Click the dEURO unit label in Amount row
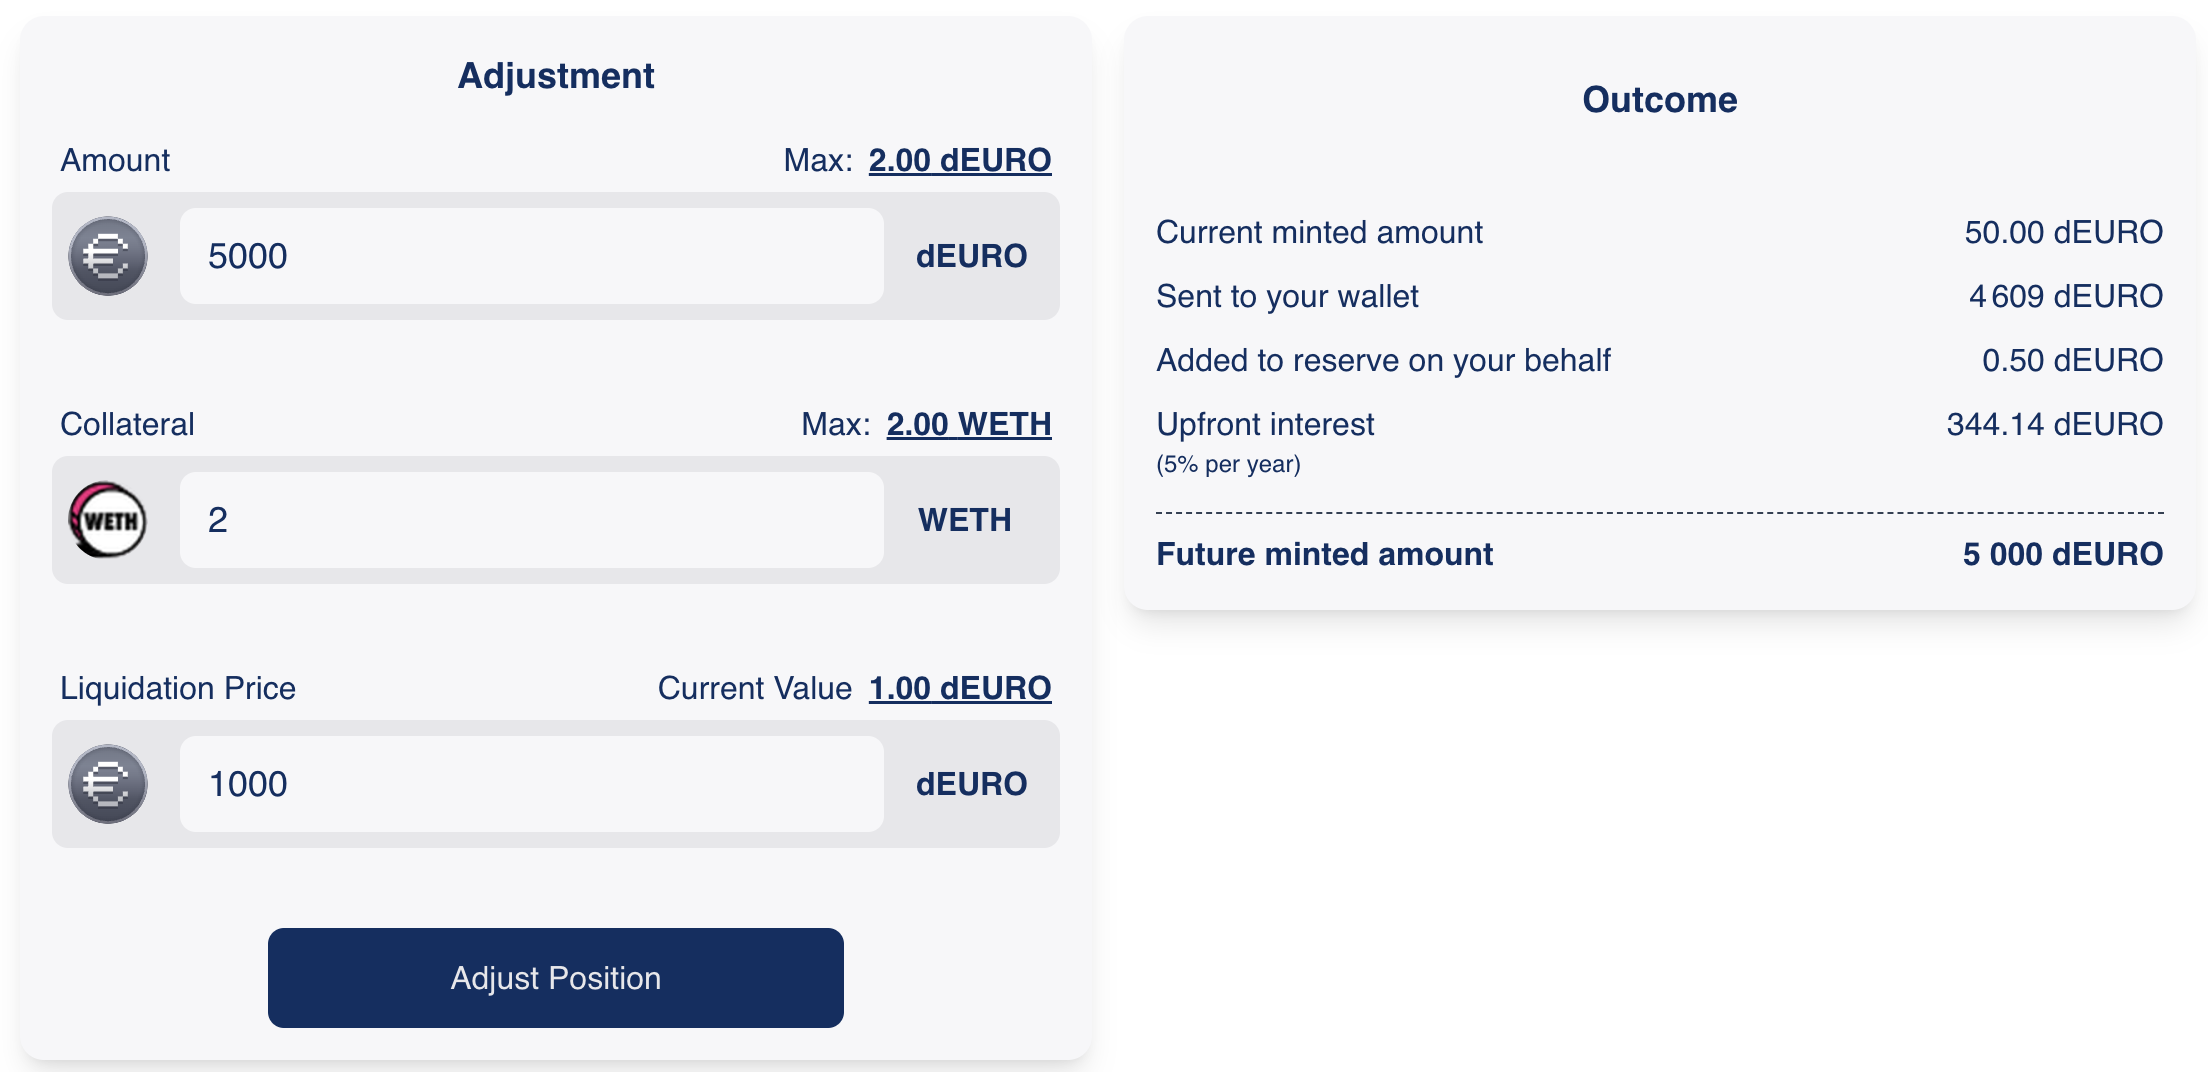2208x1072 pixels. click(x=971, y=256)
